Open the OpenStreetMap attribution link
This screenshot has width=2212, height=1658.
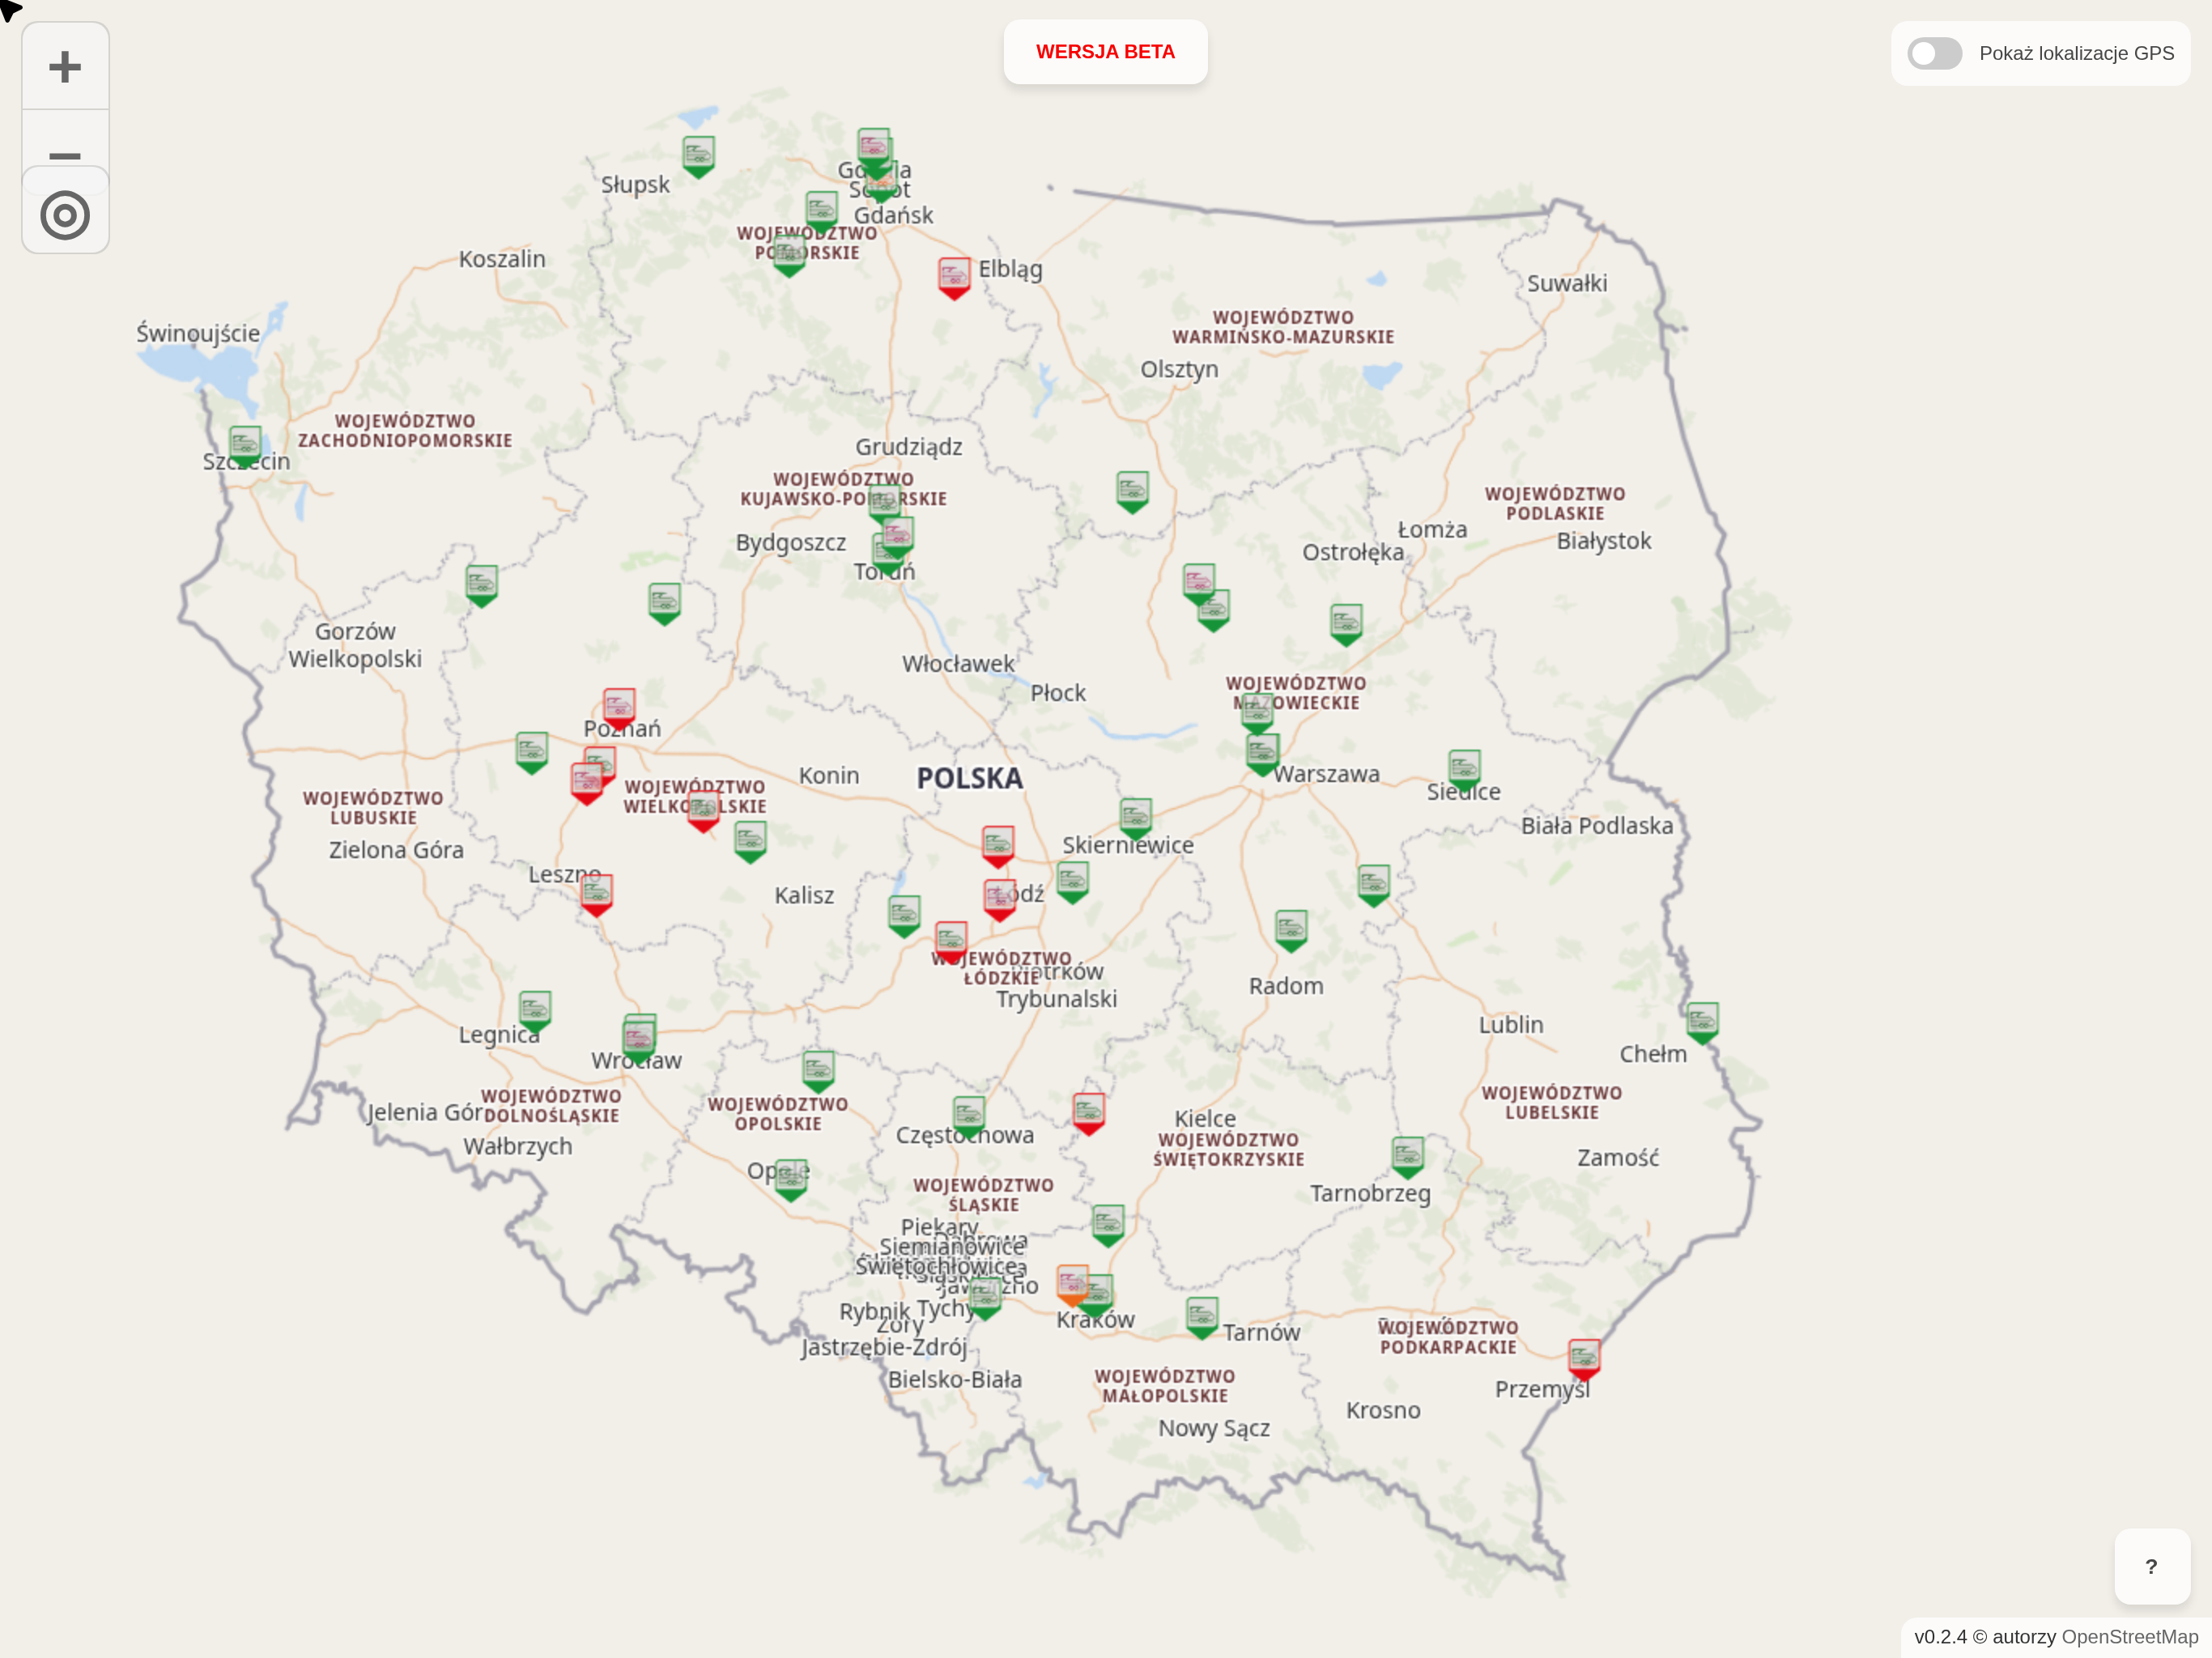pos(2129,1637)
